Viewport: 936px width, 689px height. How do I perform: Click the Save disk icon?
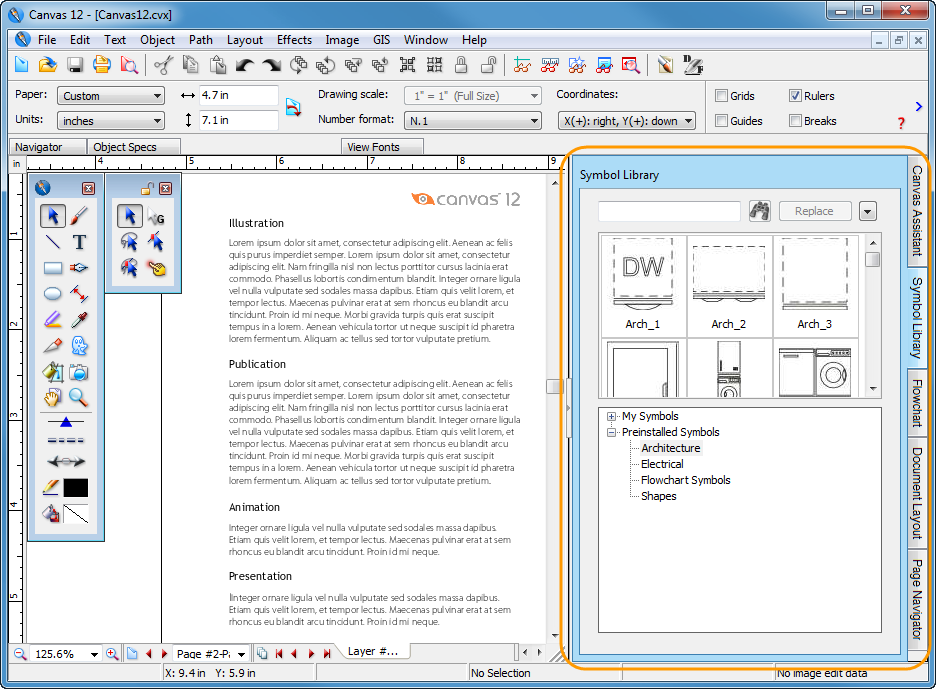pos(75,65)
